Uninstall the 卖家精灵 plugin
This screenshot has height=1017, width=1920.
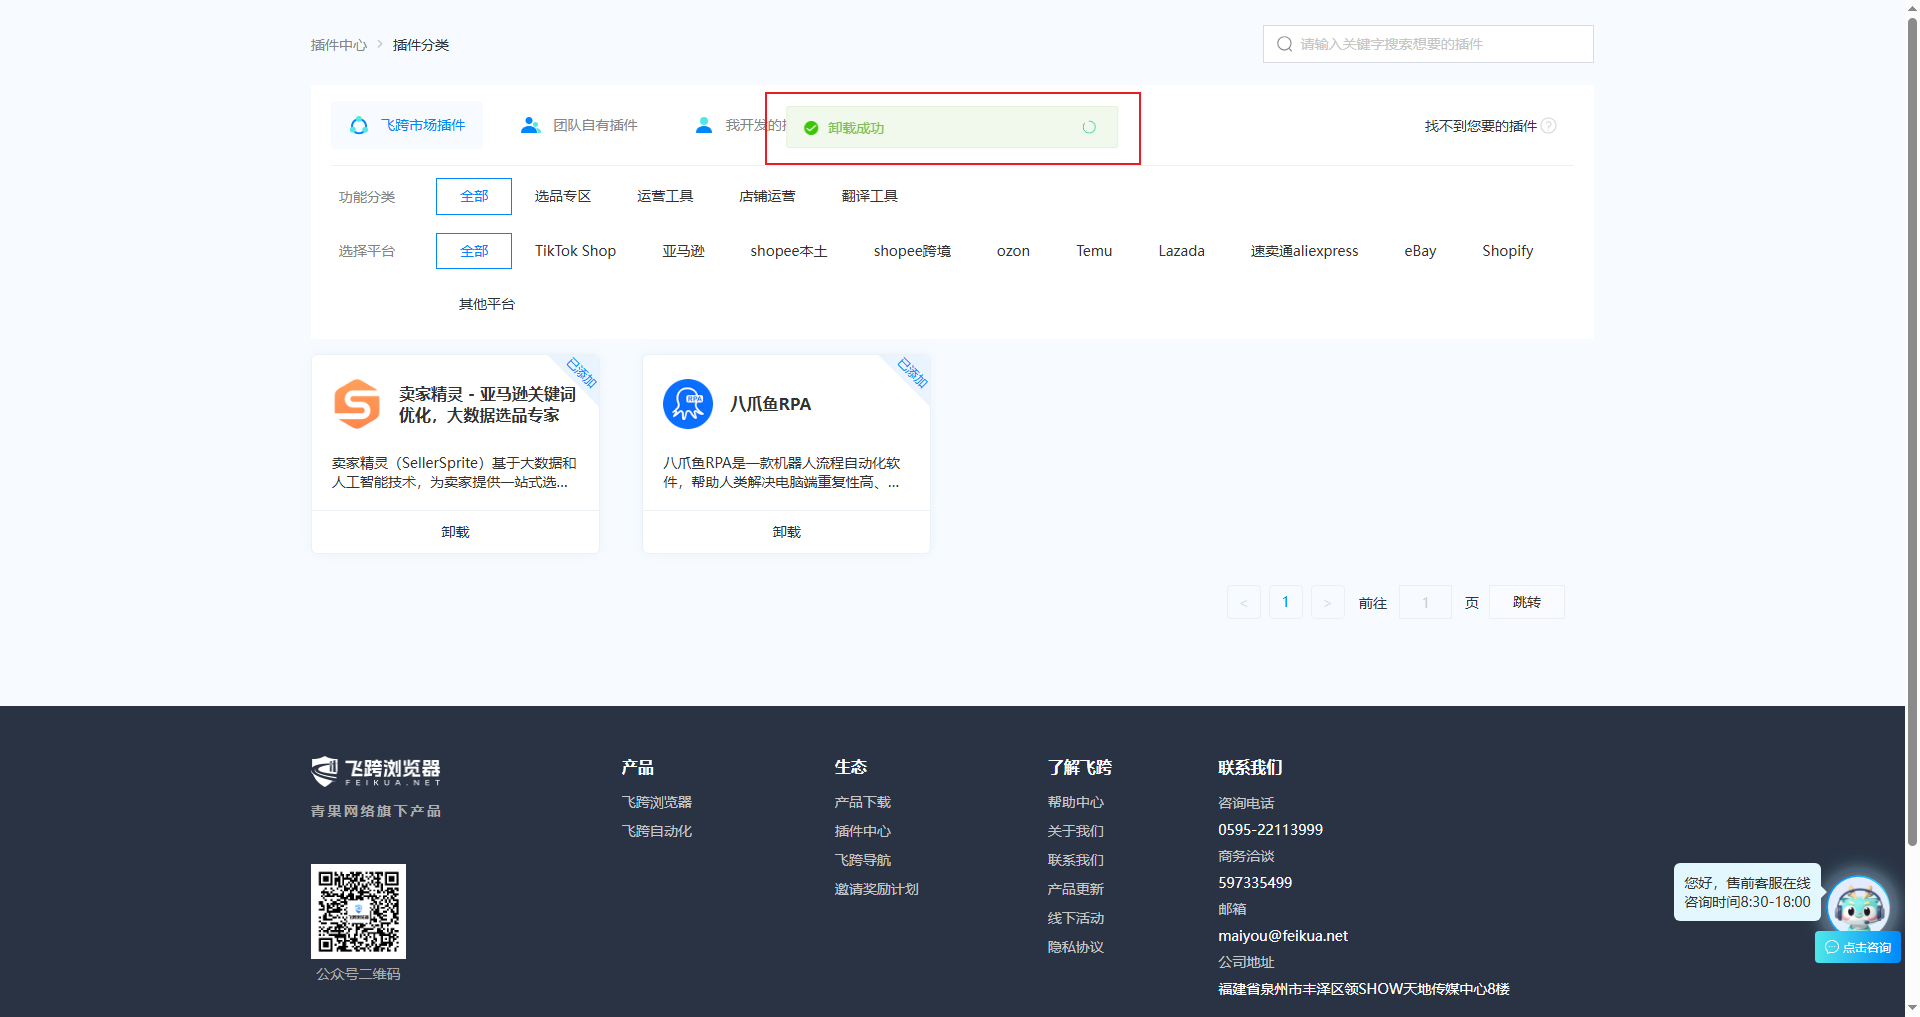tap(455, 532)
